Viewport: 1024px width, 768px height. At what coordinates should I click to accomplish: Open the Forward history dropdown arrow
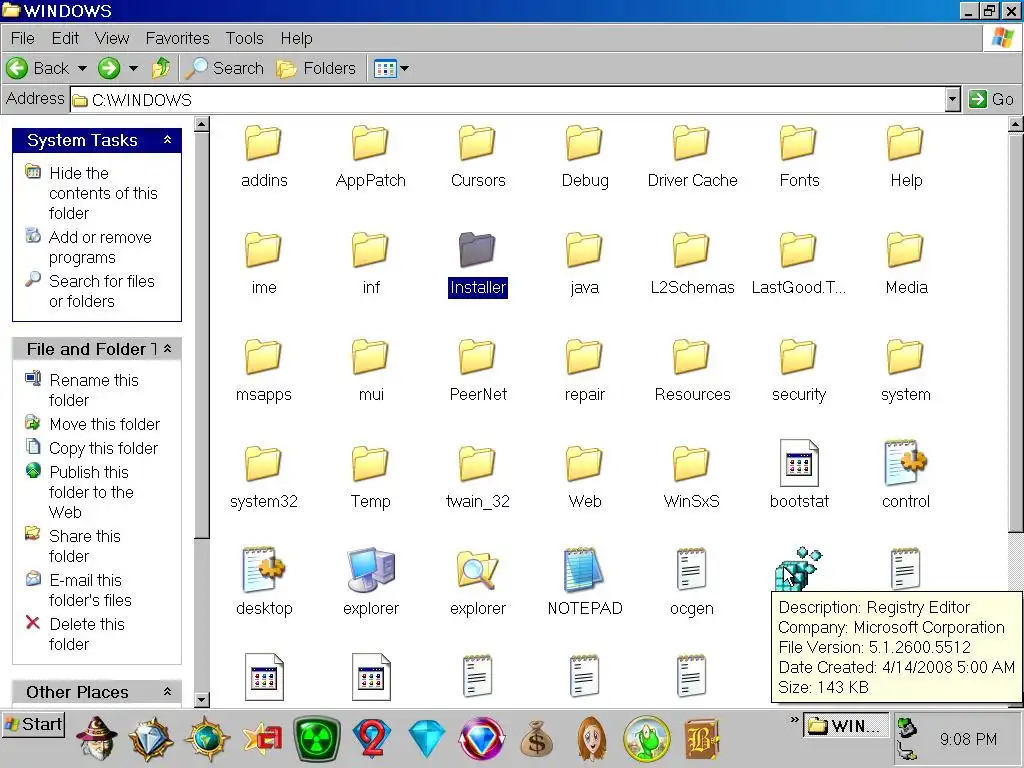133,68
